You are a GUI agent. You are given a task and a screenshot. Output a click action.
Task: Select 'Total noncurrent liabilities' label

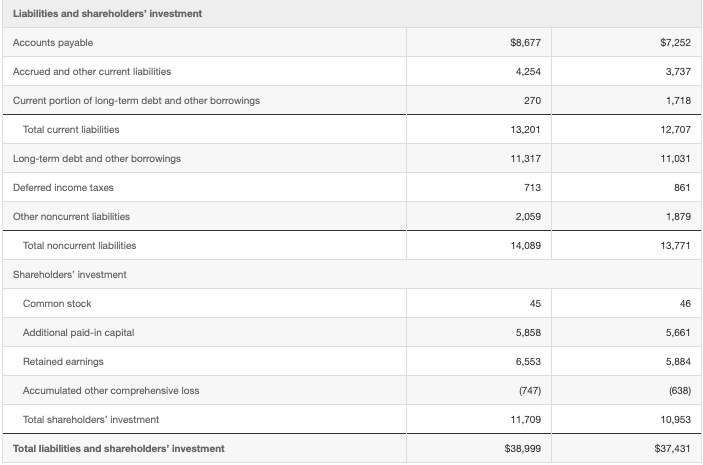coord(79,246)
